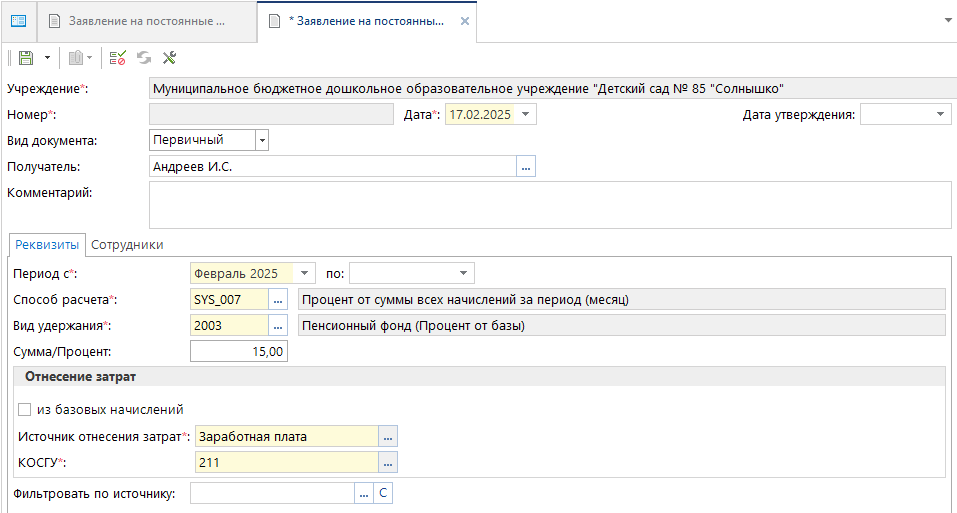This screenshot has height=513, width=957.
Task: Click the document check/validate icon
Action: 118,59
